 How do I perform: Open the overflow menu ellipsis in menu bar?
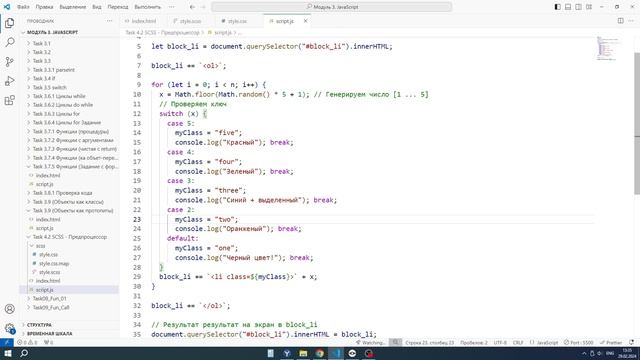[171, 7]
